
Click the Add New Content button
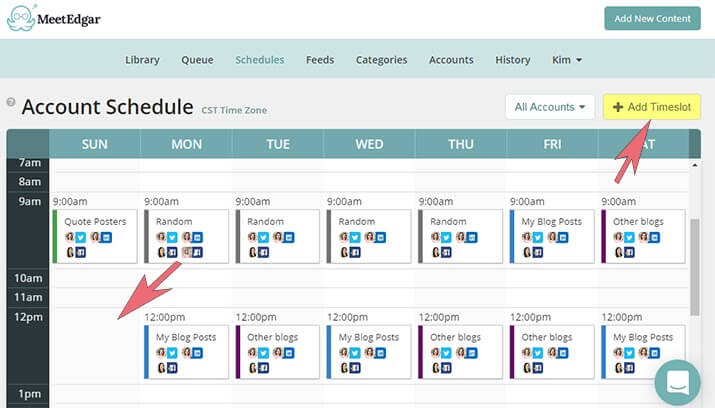[652, 18]
